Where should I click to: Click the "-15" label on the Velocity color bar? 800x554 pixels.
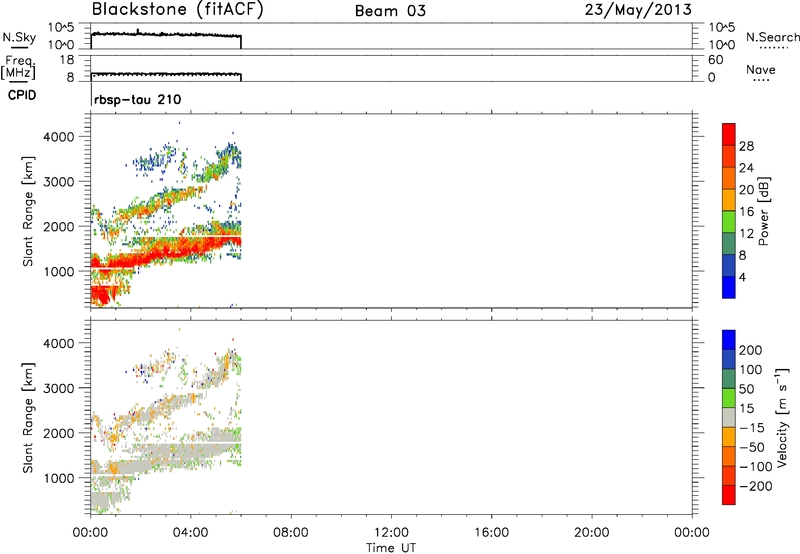[x=752, y=428]
